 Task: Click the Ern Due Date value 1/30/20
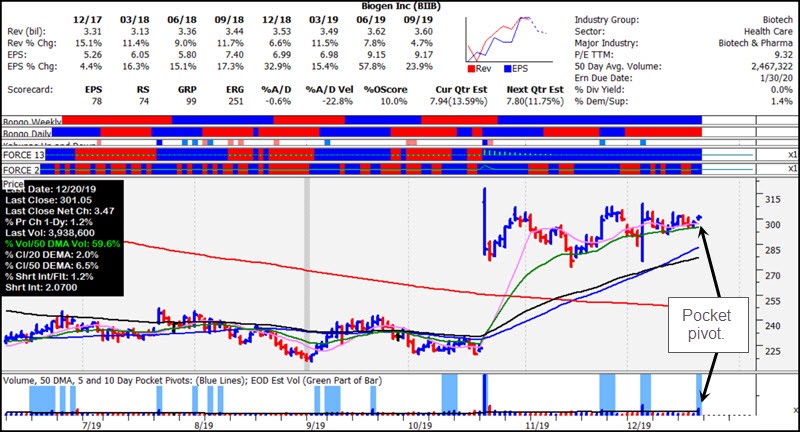[x=776, y=78]
